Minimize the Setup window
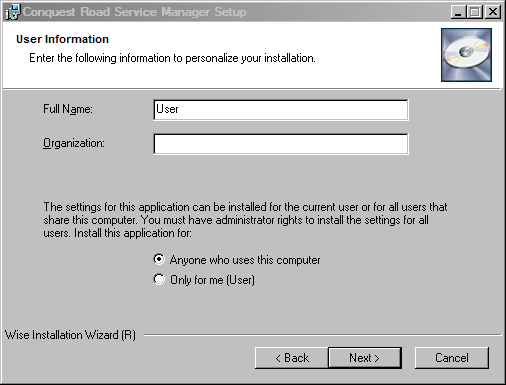 (x=458, y=12)
